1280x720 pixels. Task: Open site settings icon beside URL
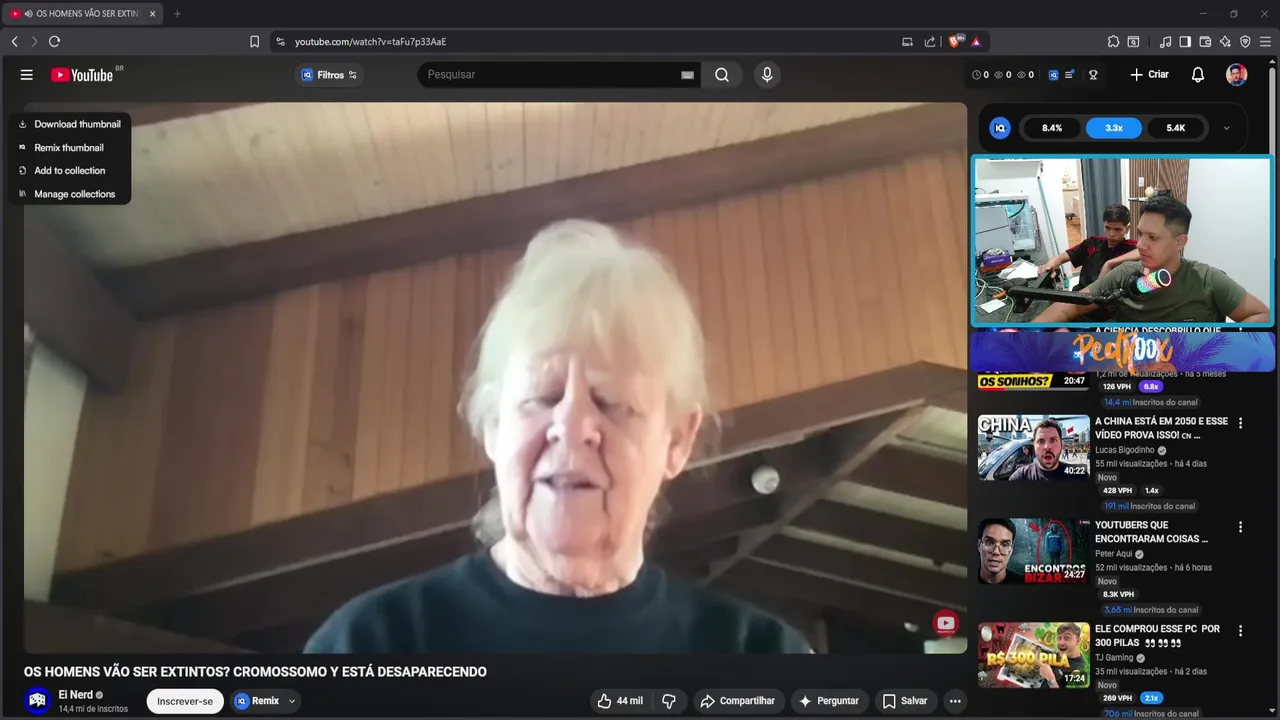[x=280, y=42]
